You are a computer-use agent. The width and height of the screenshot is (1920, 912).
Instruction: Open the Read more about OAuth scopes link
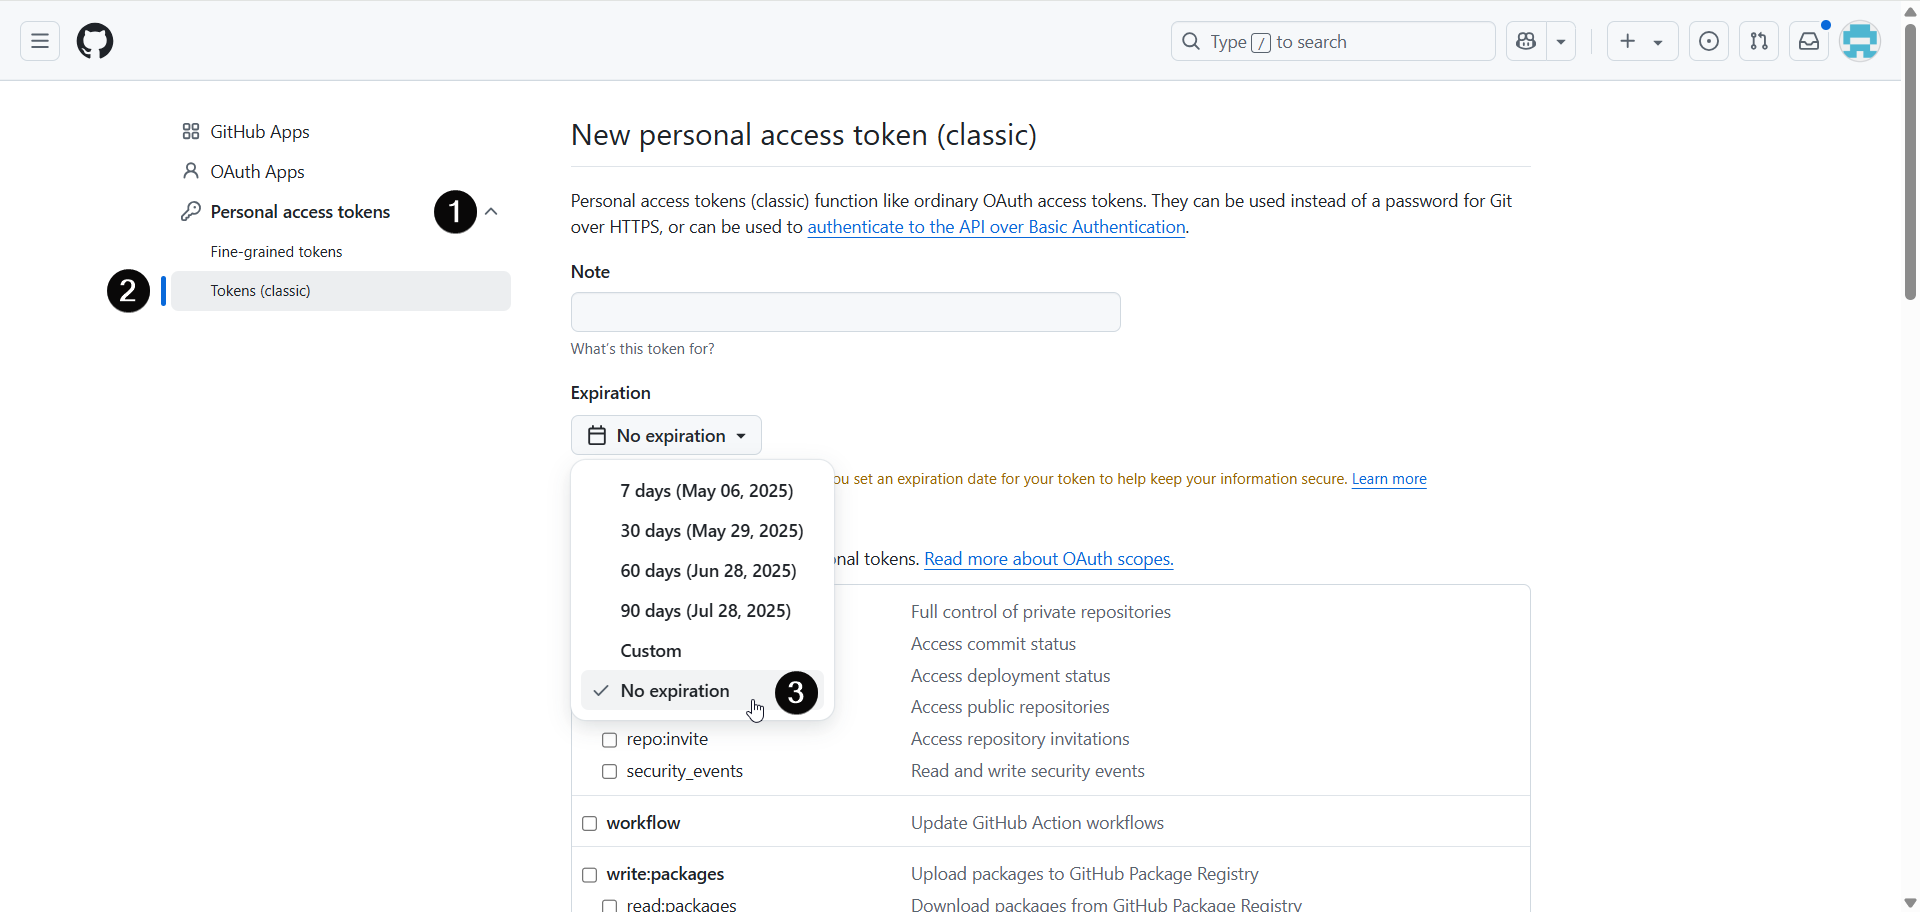(x=1048, y=558)
